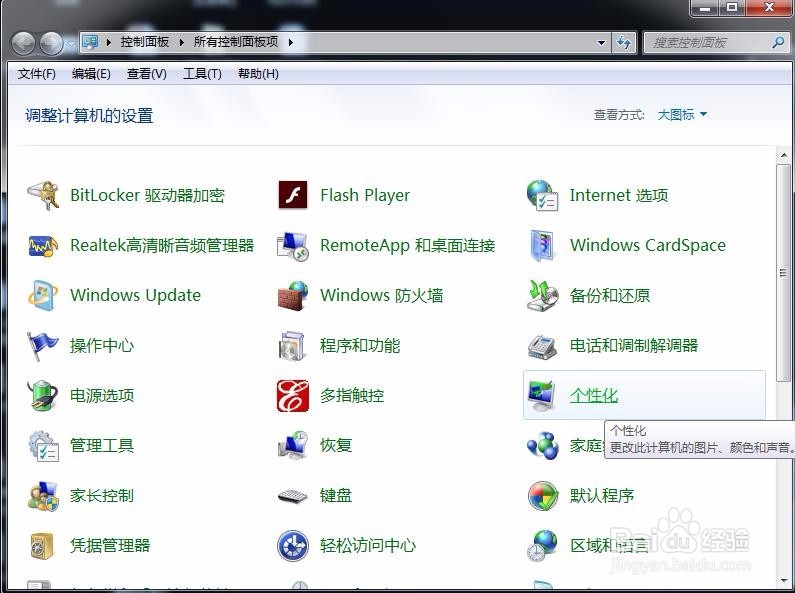This screenshot has width=795, height=593.
Task: Click the 凭据管理器 safe icon
Action: (x=42, y=546)
